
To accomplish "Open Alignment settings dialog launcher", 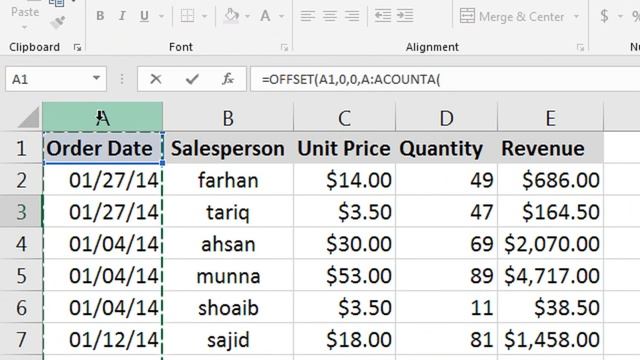I will click(x=580, y=47).
